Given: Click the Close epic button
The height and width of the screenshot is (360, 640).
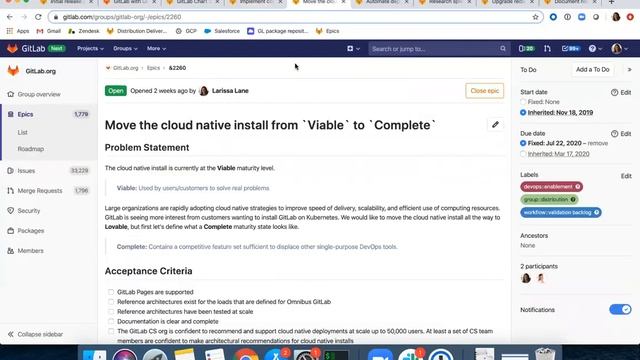Looking at the screenshot, I should click(484, 91).
